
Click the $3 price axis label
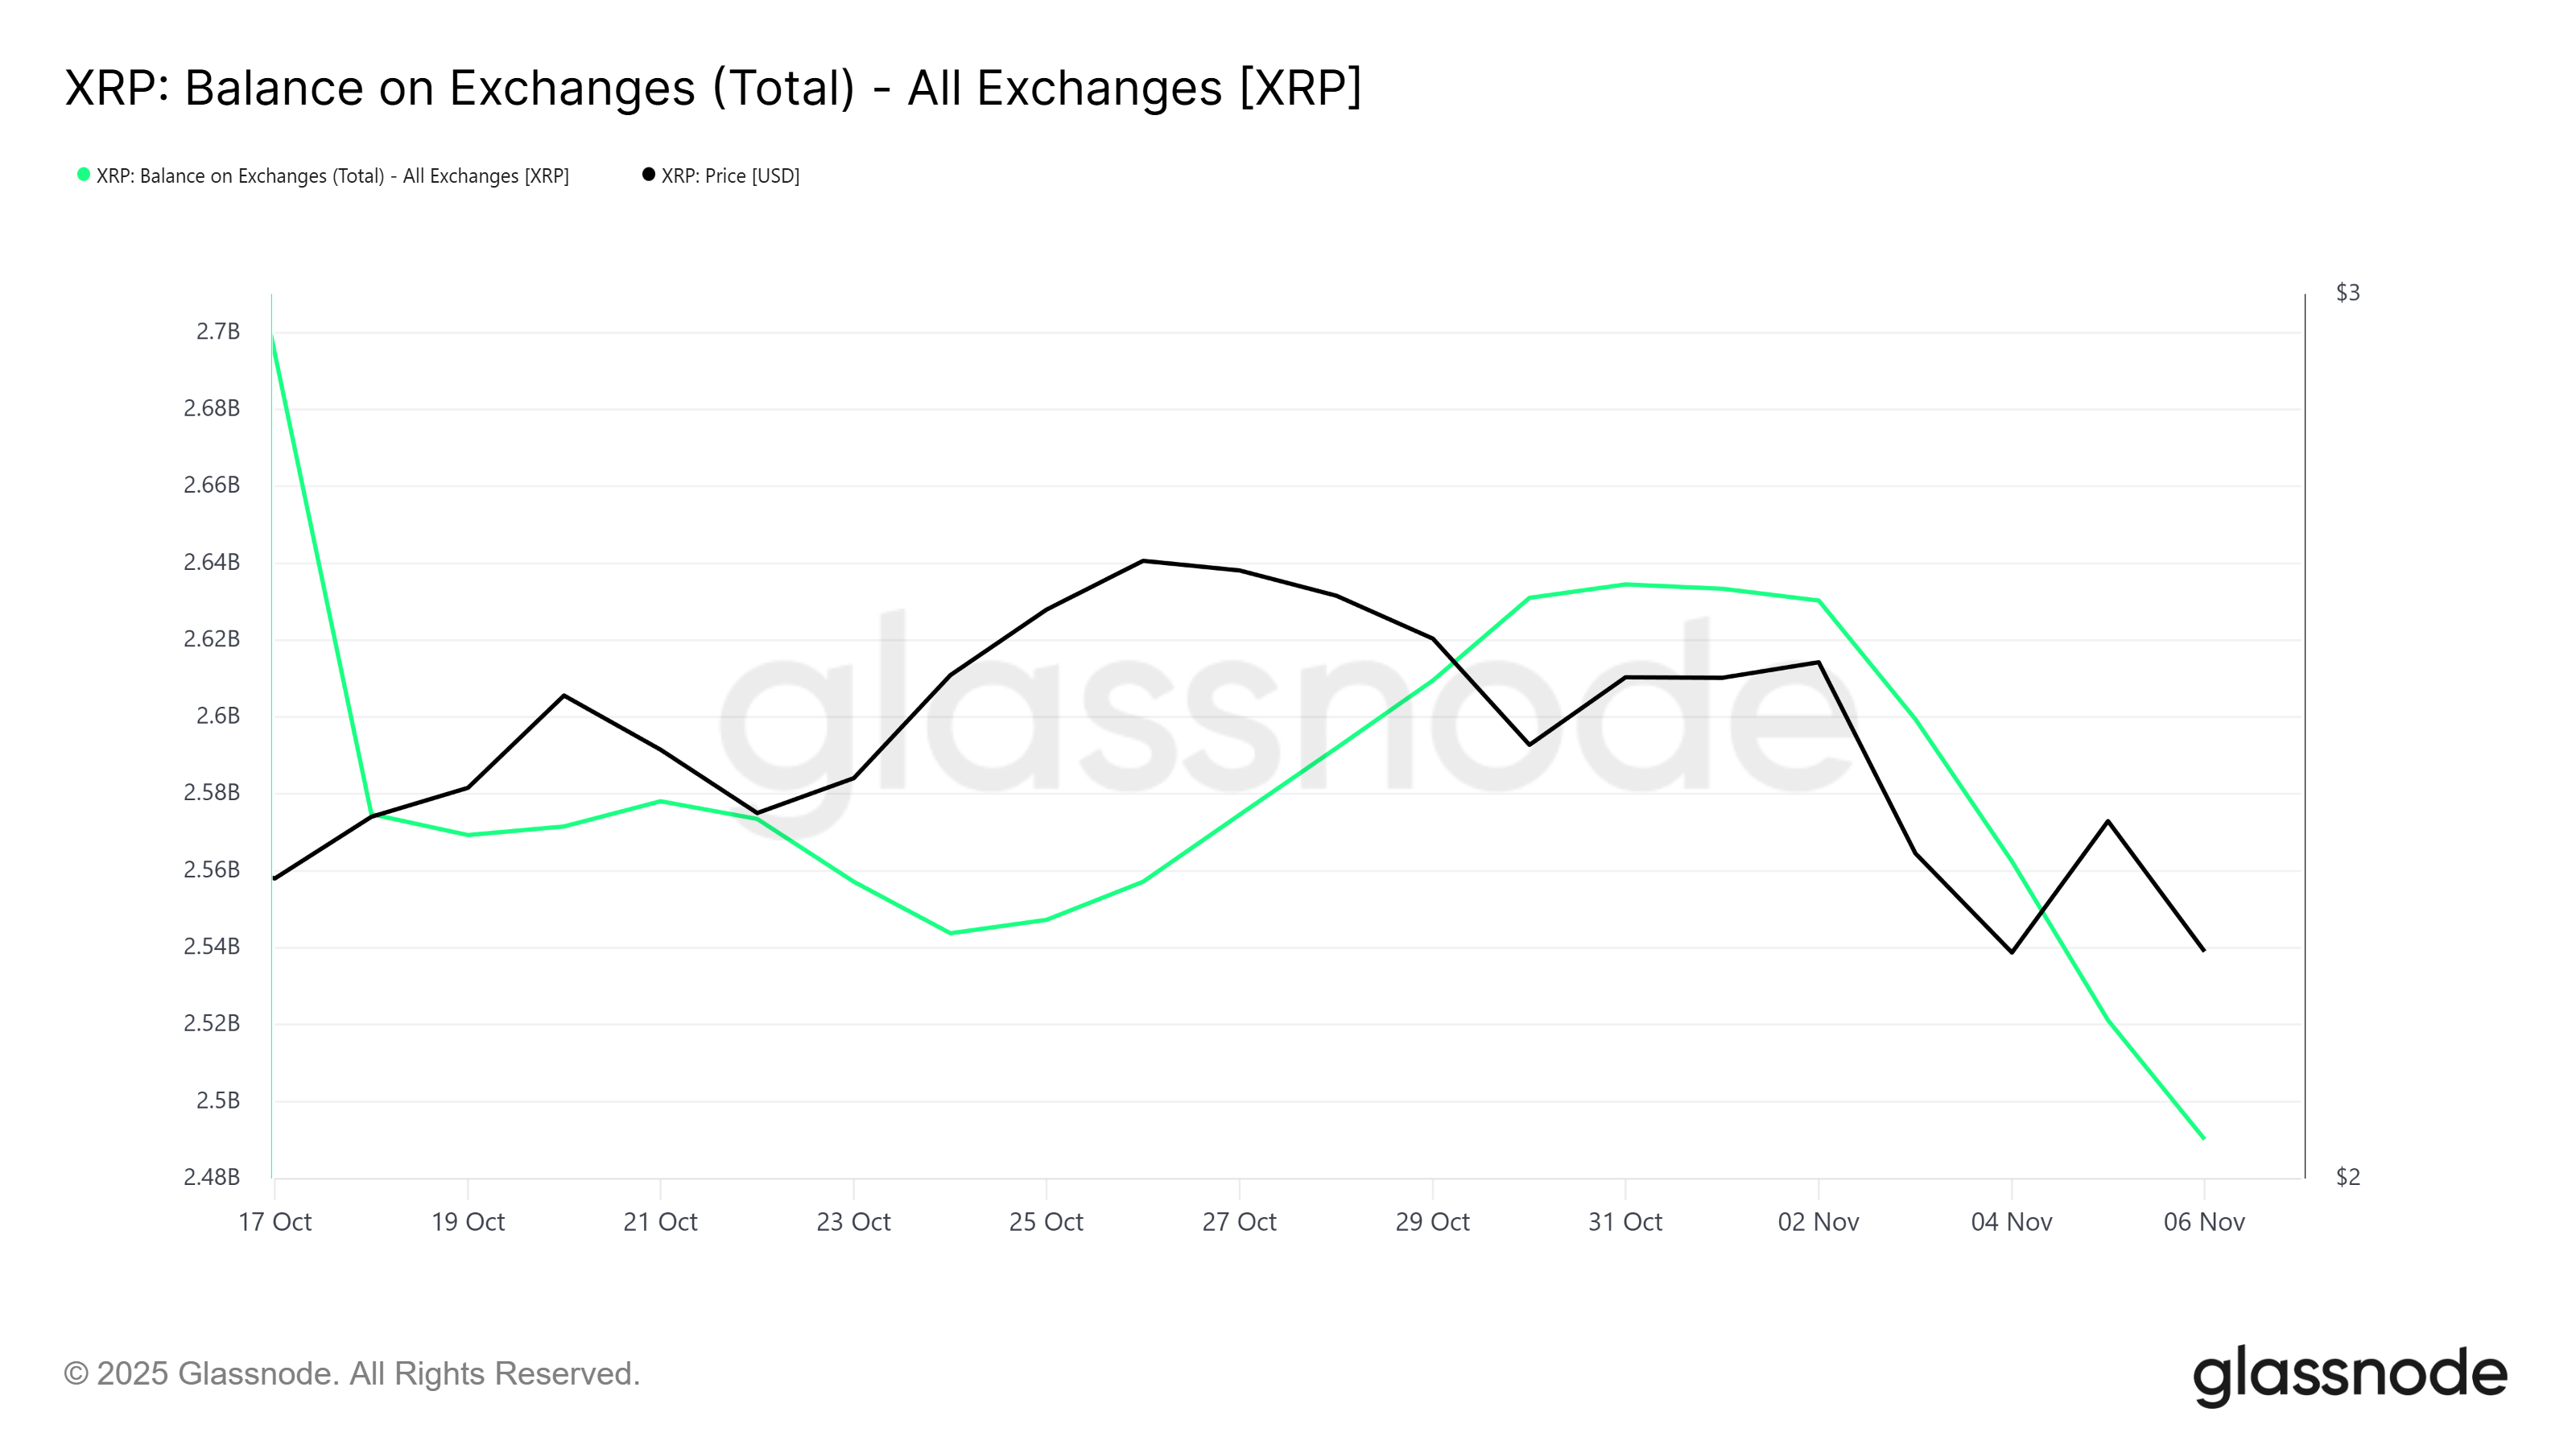(2347, 293)
